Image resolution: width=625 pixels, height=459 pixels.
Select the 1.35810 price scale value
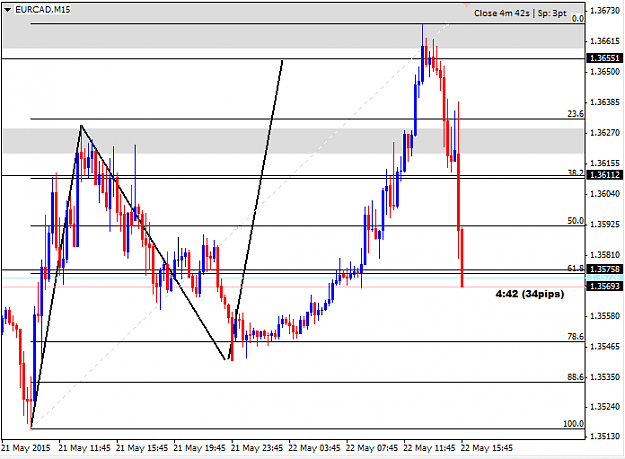point(605,255)
